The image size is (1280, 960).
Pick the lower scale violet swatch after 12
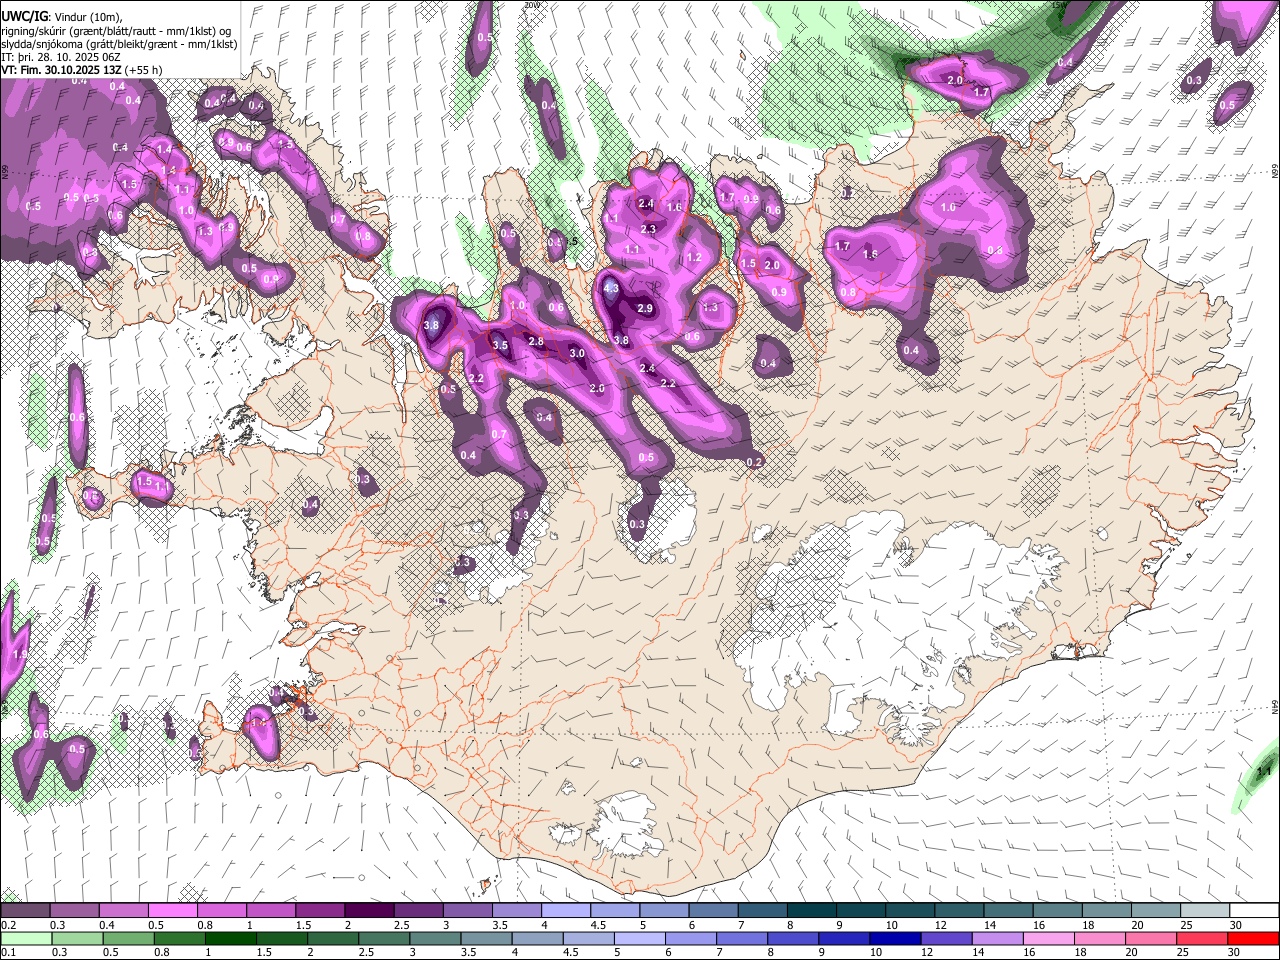pos(947,938)
